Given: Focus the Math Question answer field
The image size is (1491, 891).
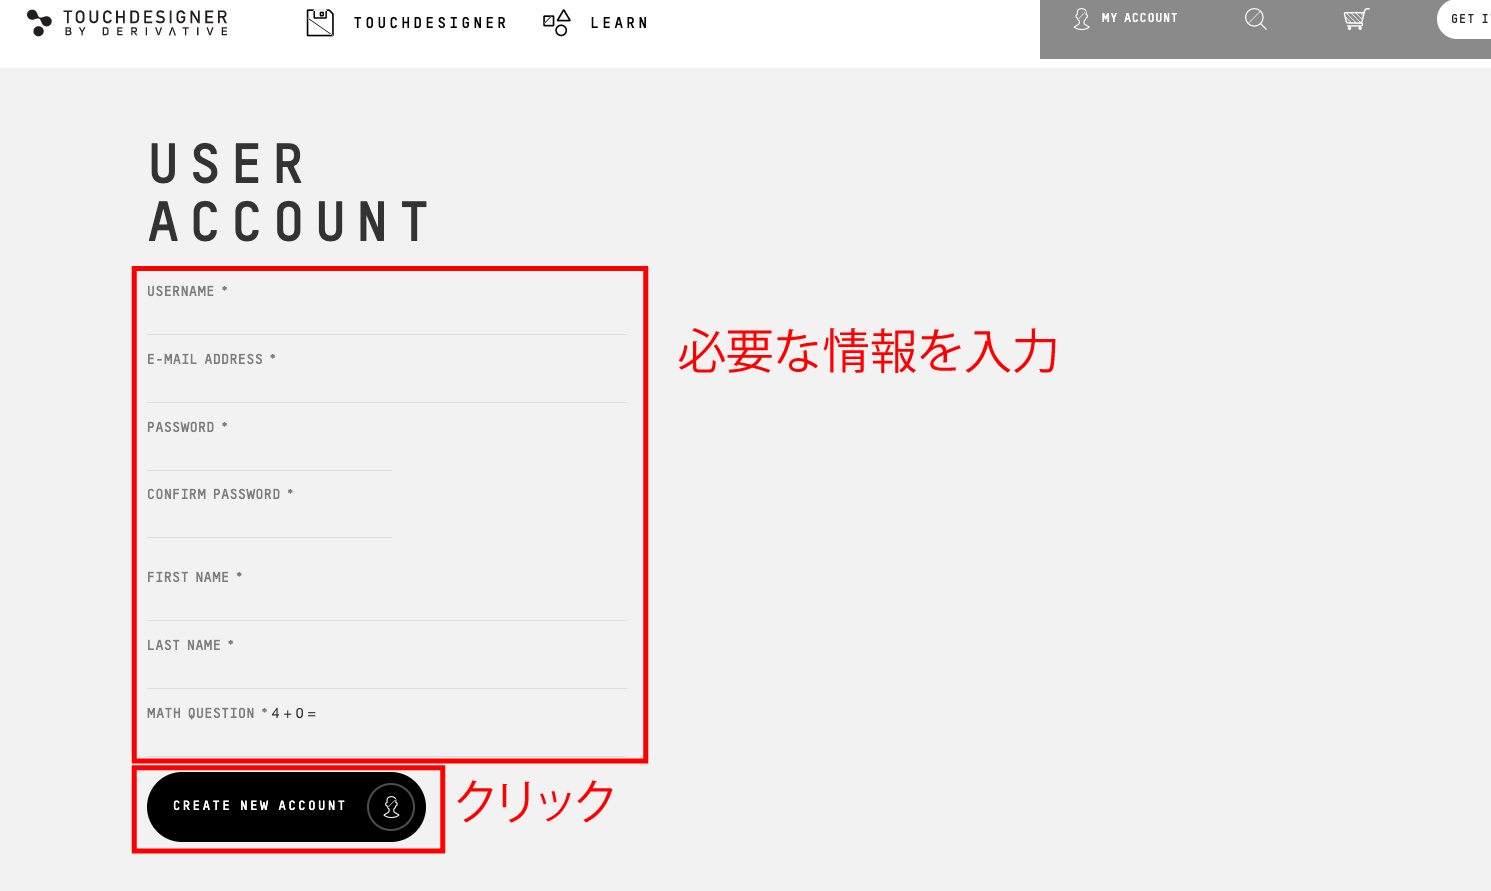Looking at the screenshot, I should click(386, 738).
